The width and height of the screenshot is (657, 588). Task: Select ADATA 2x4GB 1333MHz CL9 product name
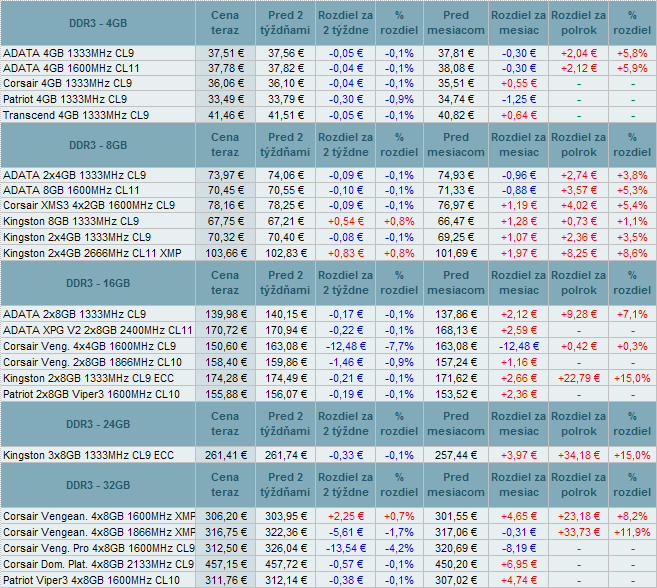[75, 175]
